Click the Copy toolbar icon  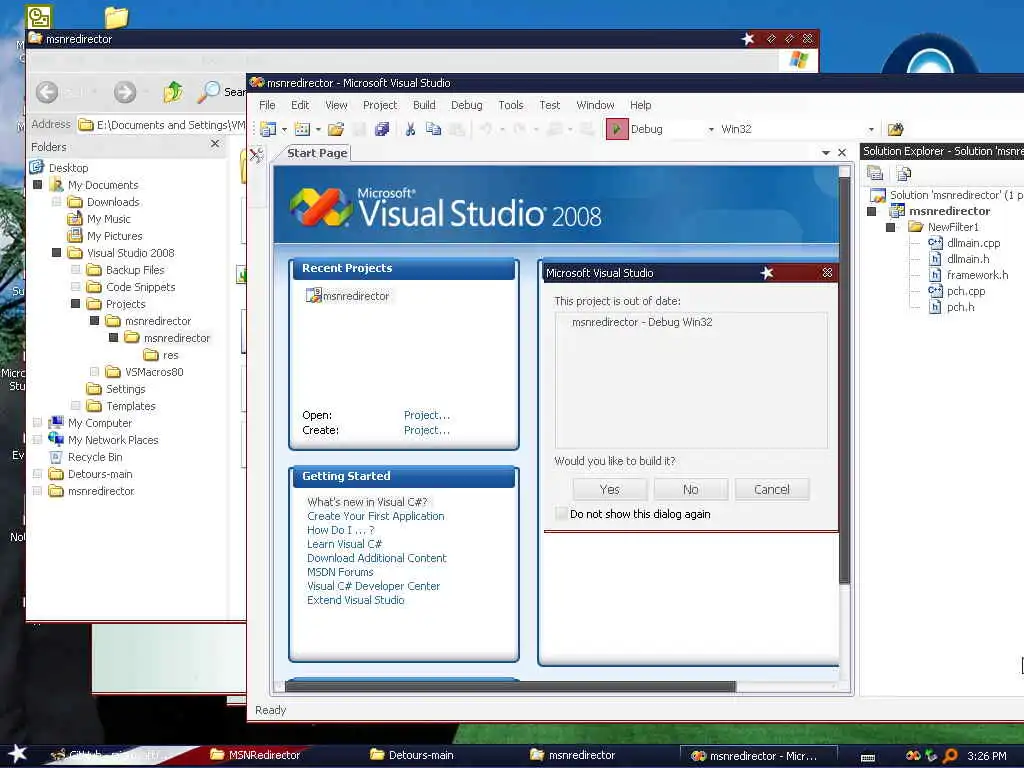pos(433,129)
